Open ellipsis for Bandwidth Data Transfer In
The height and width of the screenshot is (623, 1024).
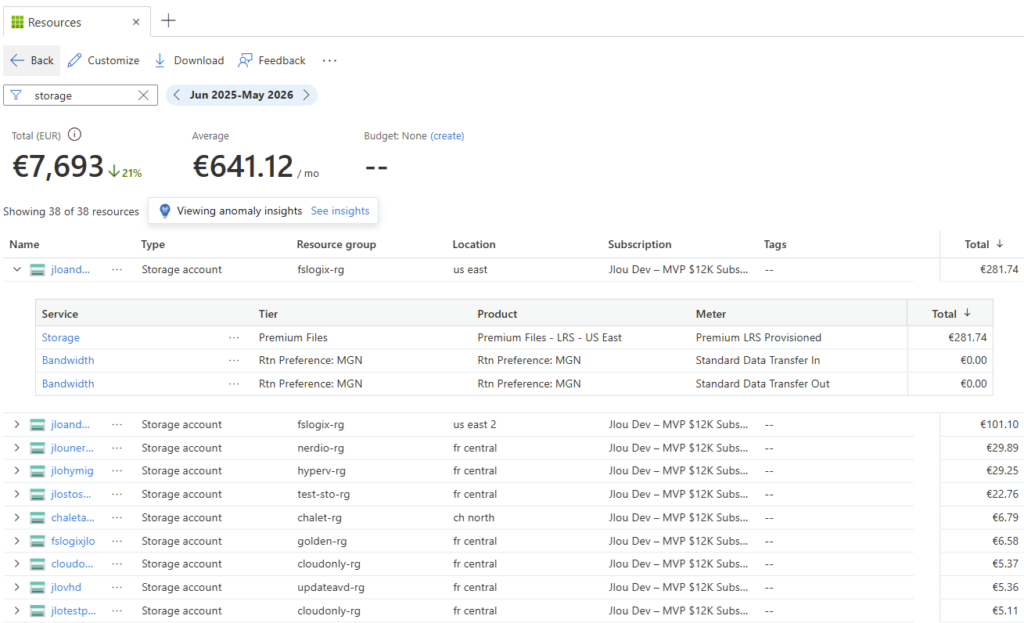234,360
